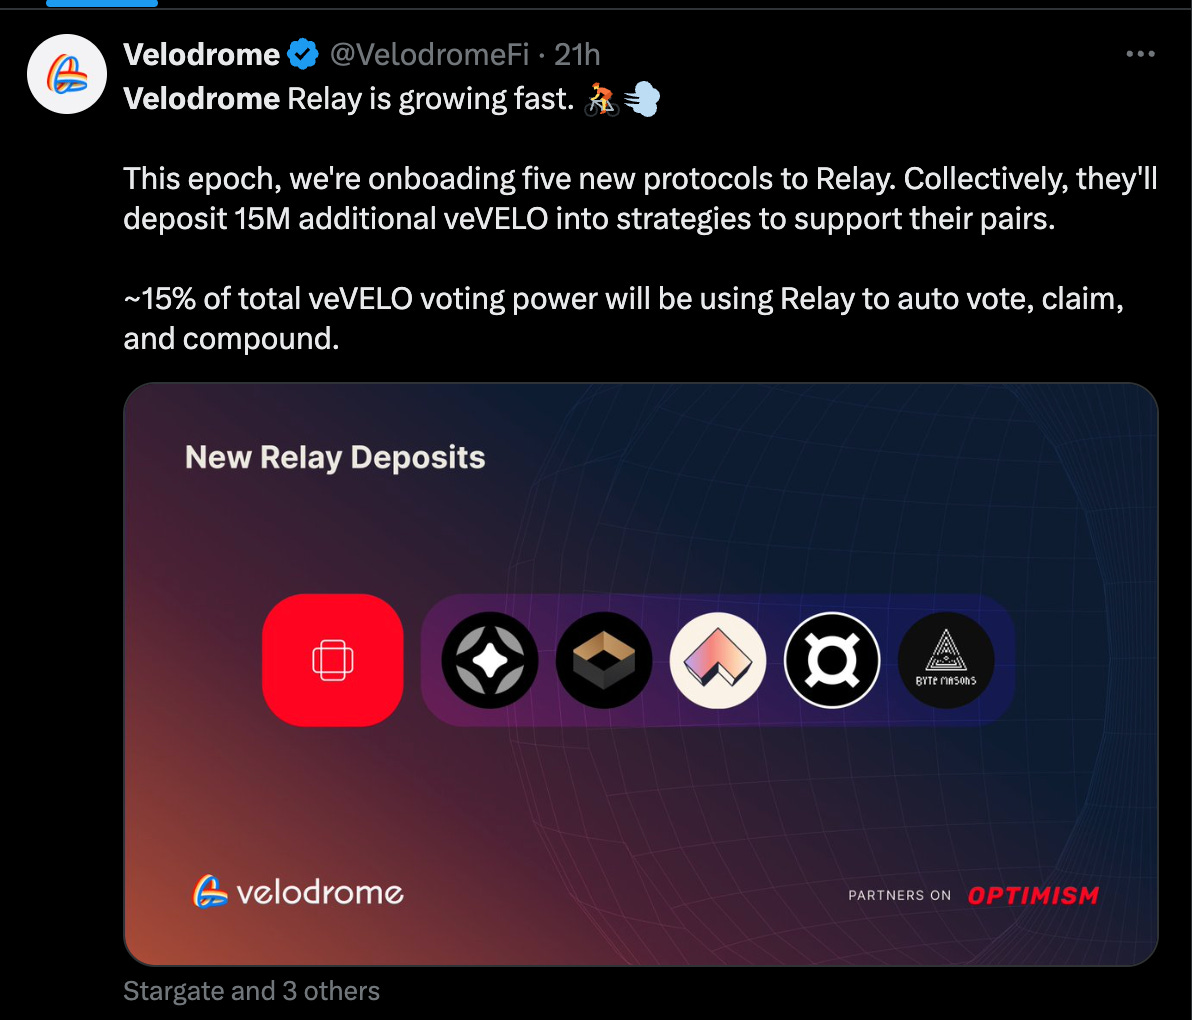Image resolution: width=1192 pixels, height=1020 pixels.
Task: Click the red Relay icon in image
Action: [333, 660]
